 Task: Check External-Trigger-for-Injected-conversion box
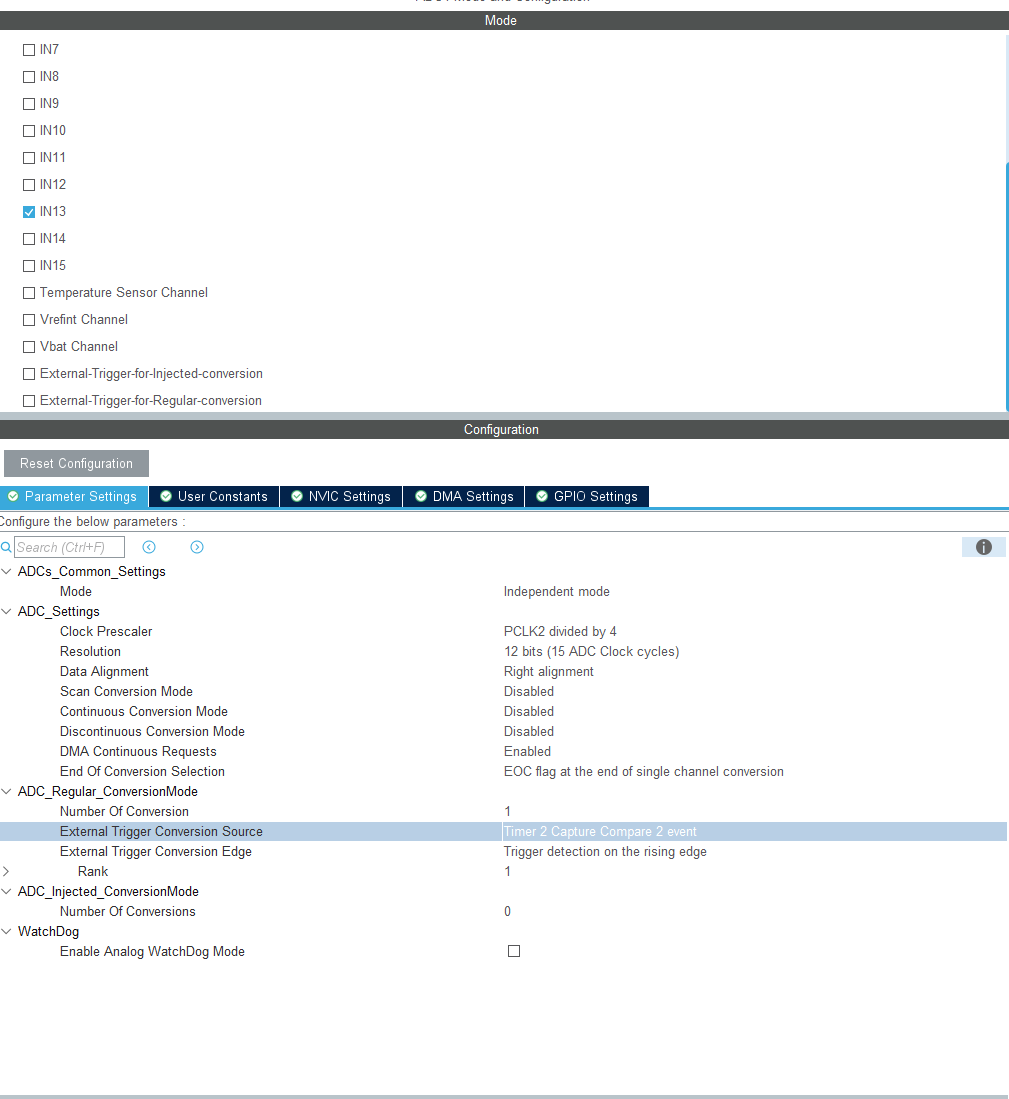pyautogui.click(x=29, y=374)
